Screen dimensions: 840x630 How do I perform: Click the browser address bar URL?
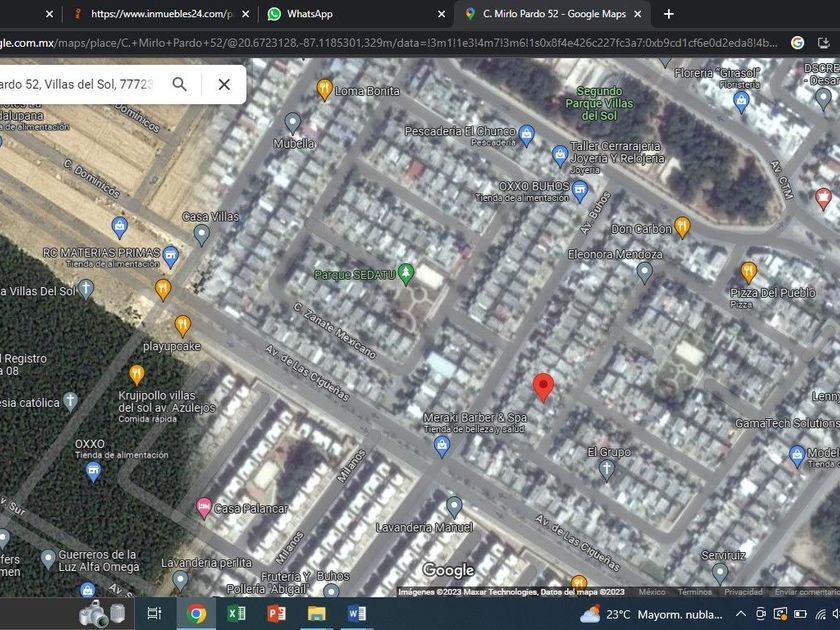[x=388, y=43]
